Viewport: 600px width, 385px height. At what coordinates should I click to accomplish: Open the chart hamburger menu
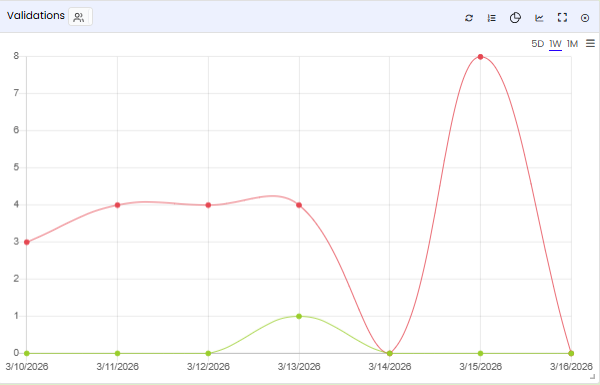(x=590, y=44)
